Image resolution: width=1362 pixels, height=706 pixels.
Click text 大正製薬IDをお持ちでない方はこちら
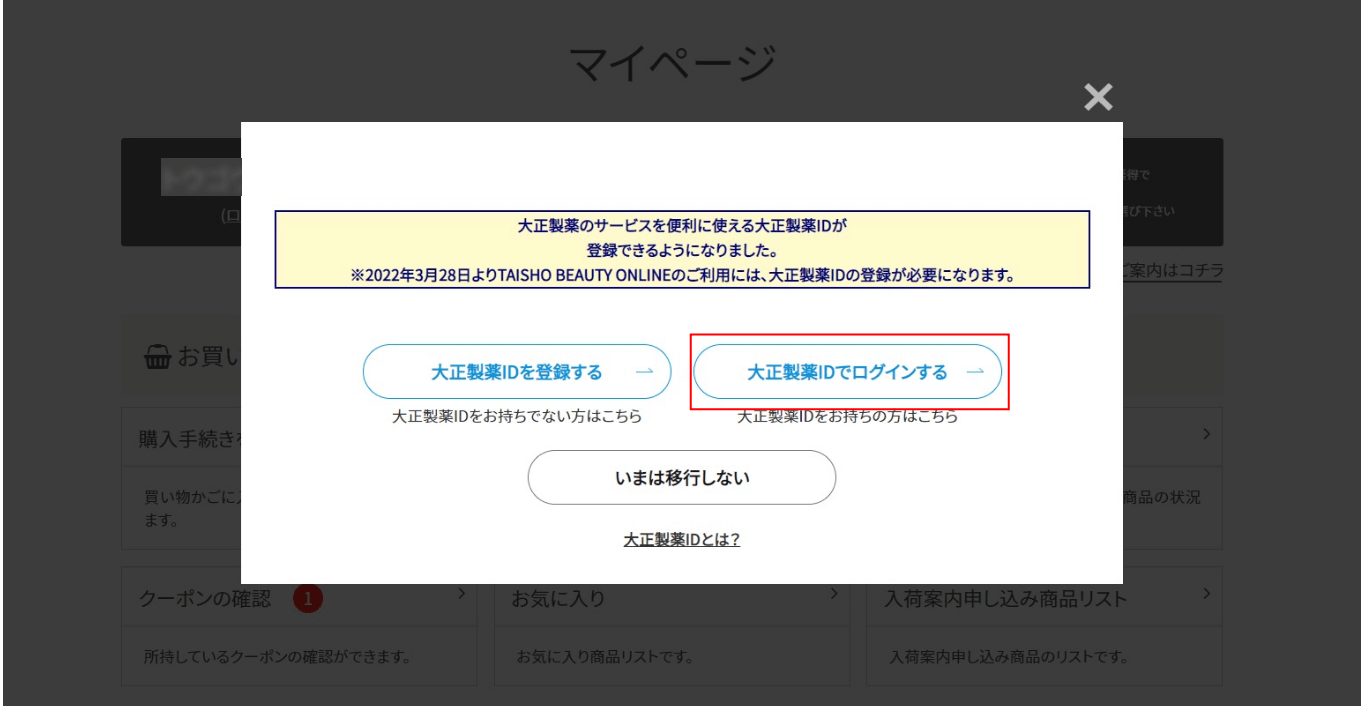tap(517, 417)
